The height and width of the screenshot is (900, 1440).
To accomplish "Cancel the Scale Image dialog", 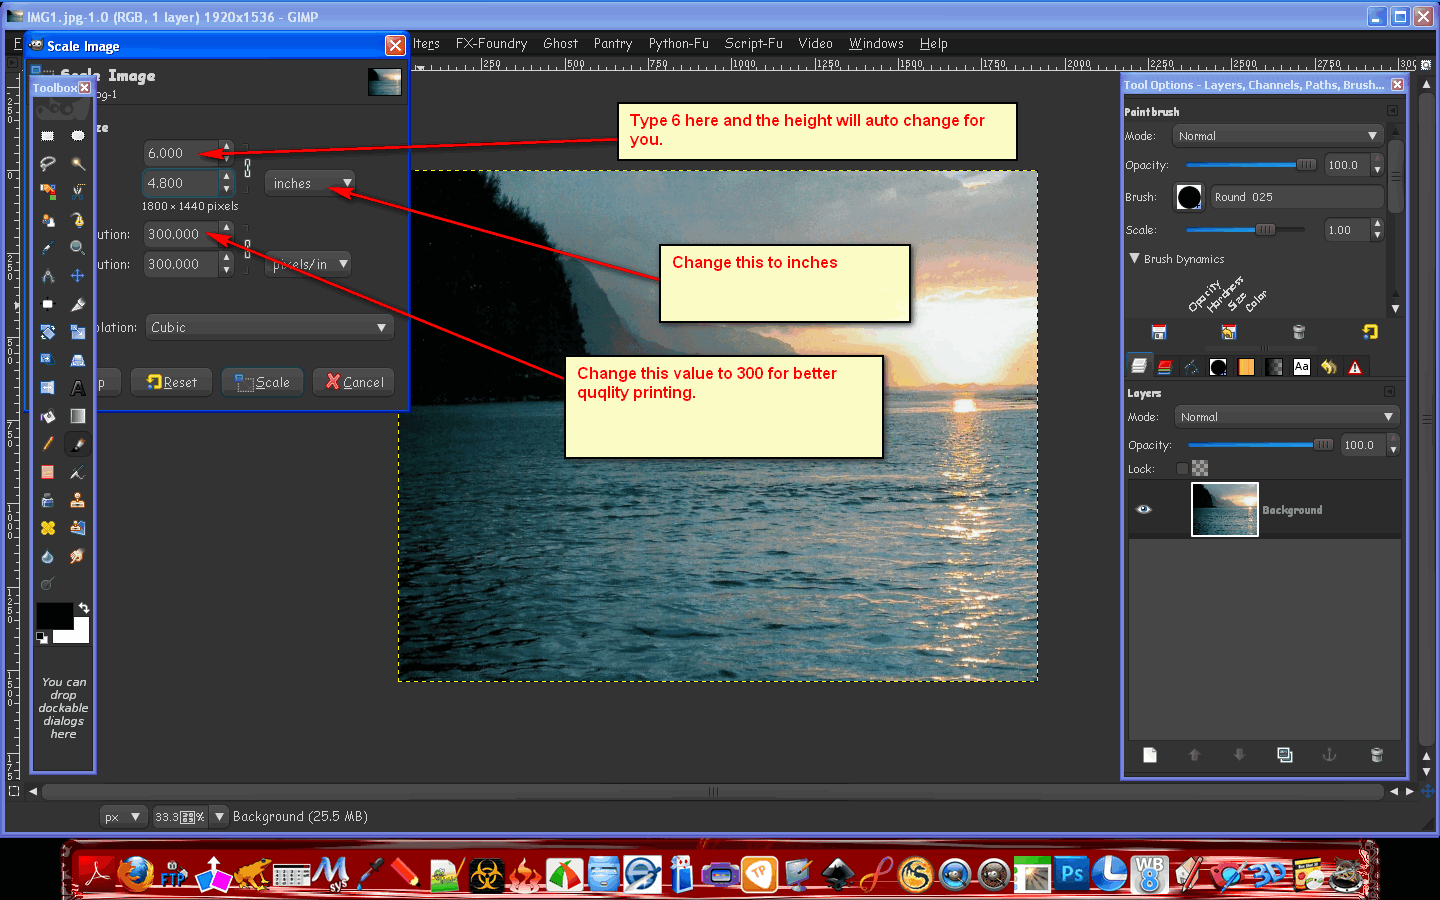I will coord(354,382).
